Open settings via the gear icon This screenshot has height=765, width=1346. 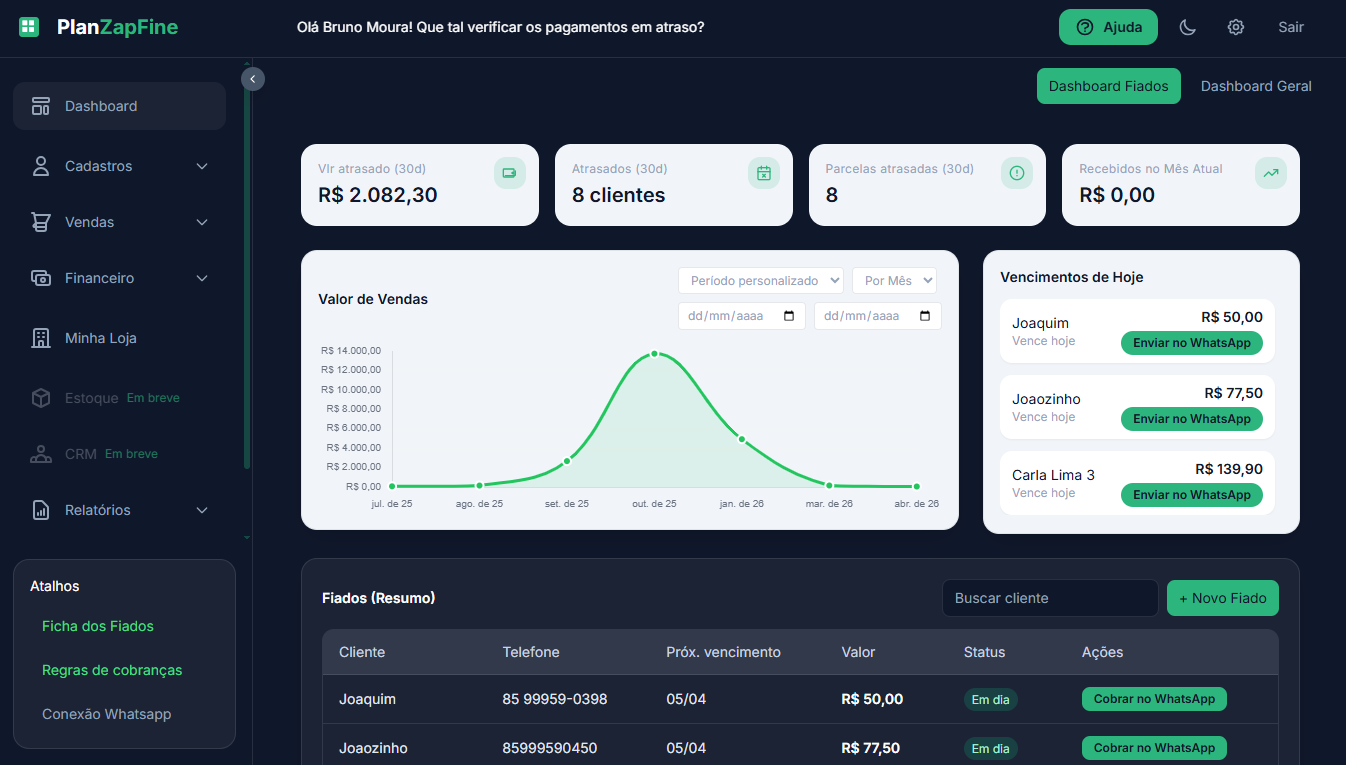pos(1236,27)
